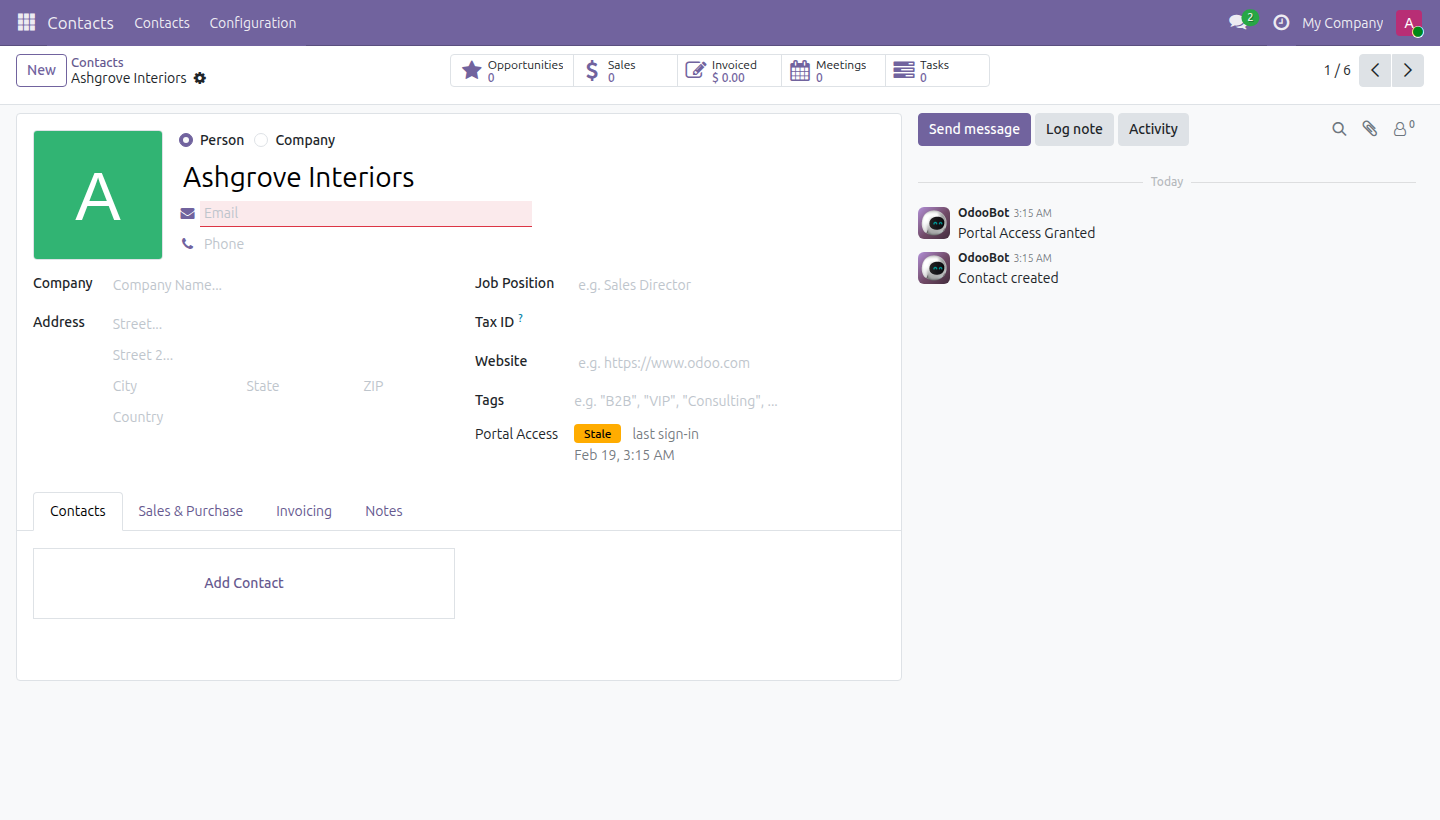Click the Activity button
The height and width of the screenshot is (820, 1440).
[x=1153, y=129]
